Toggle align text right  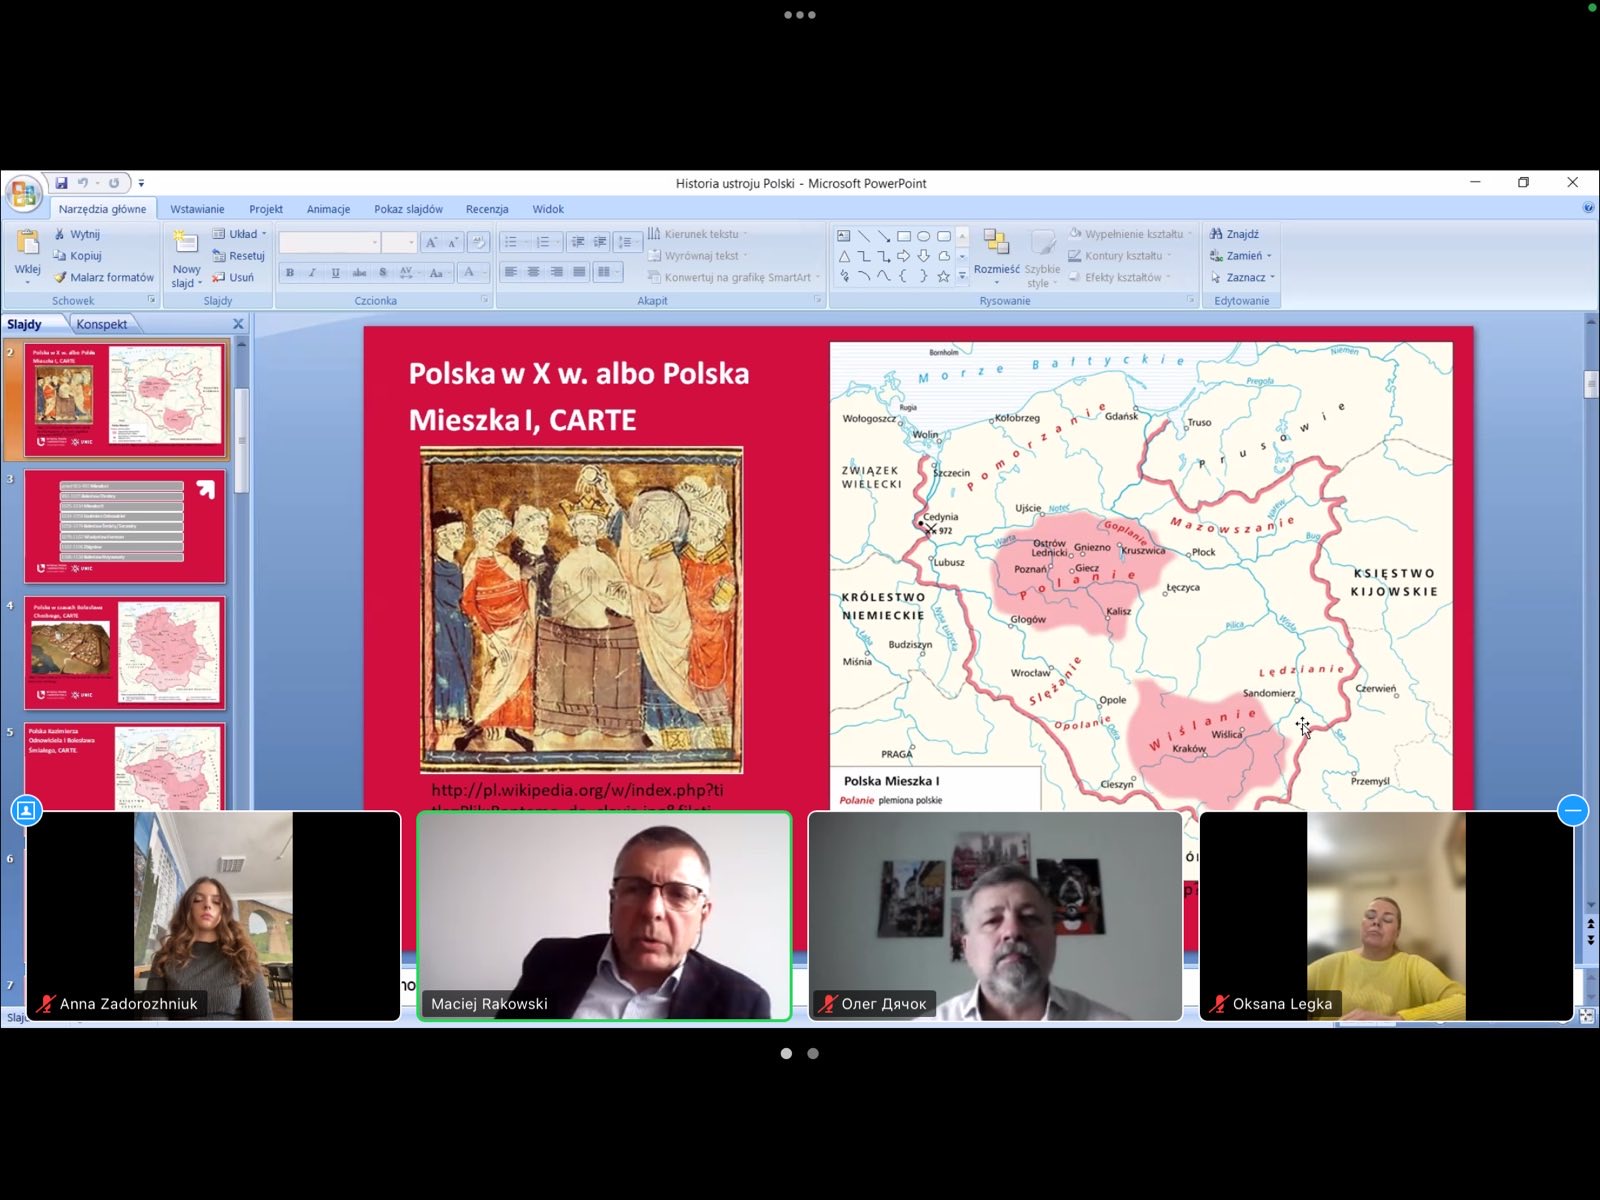pyautogui.click(x=557, y=272)
